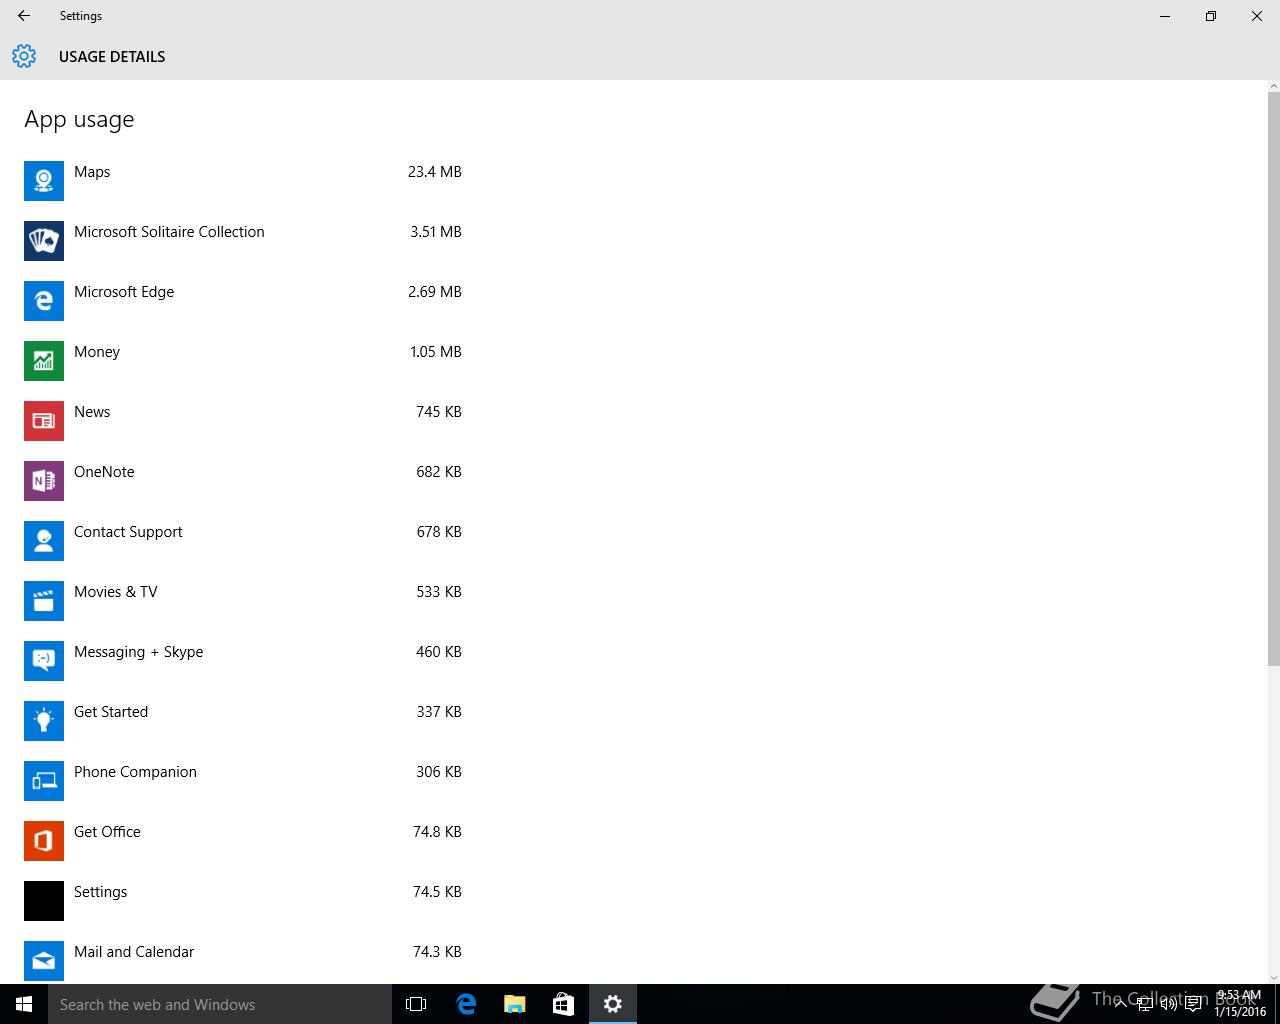Click the Maps app icon
Viewport: 1280px width, 1024px height.
pyautogui.click(x=44, y=180)
